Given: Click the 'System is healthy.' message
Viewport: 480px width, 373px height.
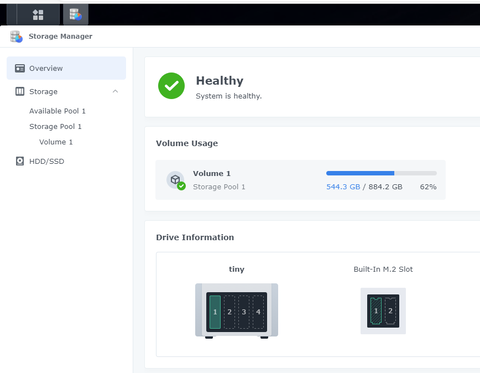Looking at the screenshot, I should [229, 96].
